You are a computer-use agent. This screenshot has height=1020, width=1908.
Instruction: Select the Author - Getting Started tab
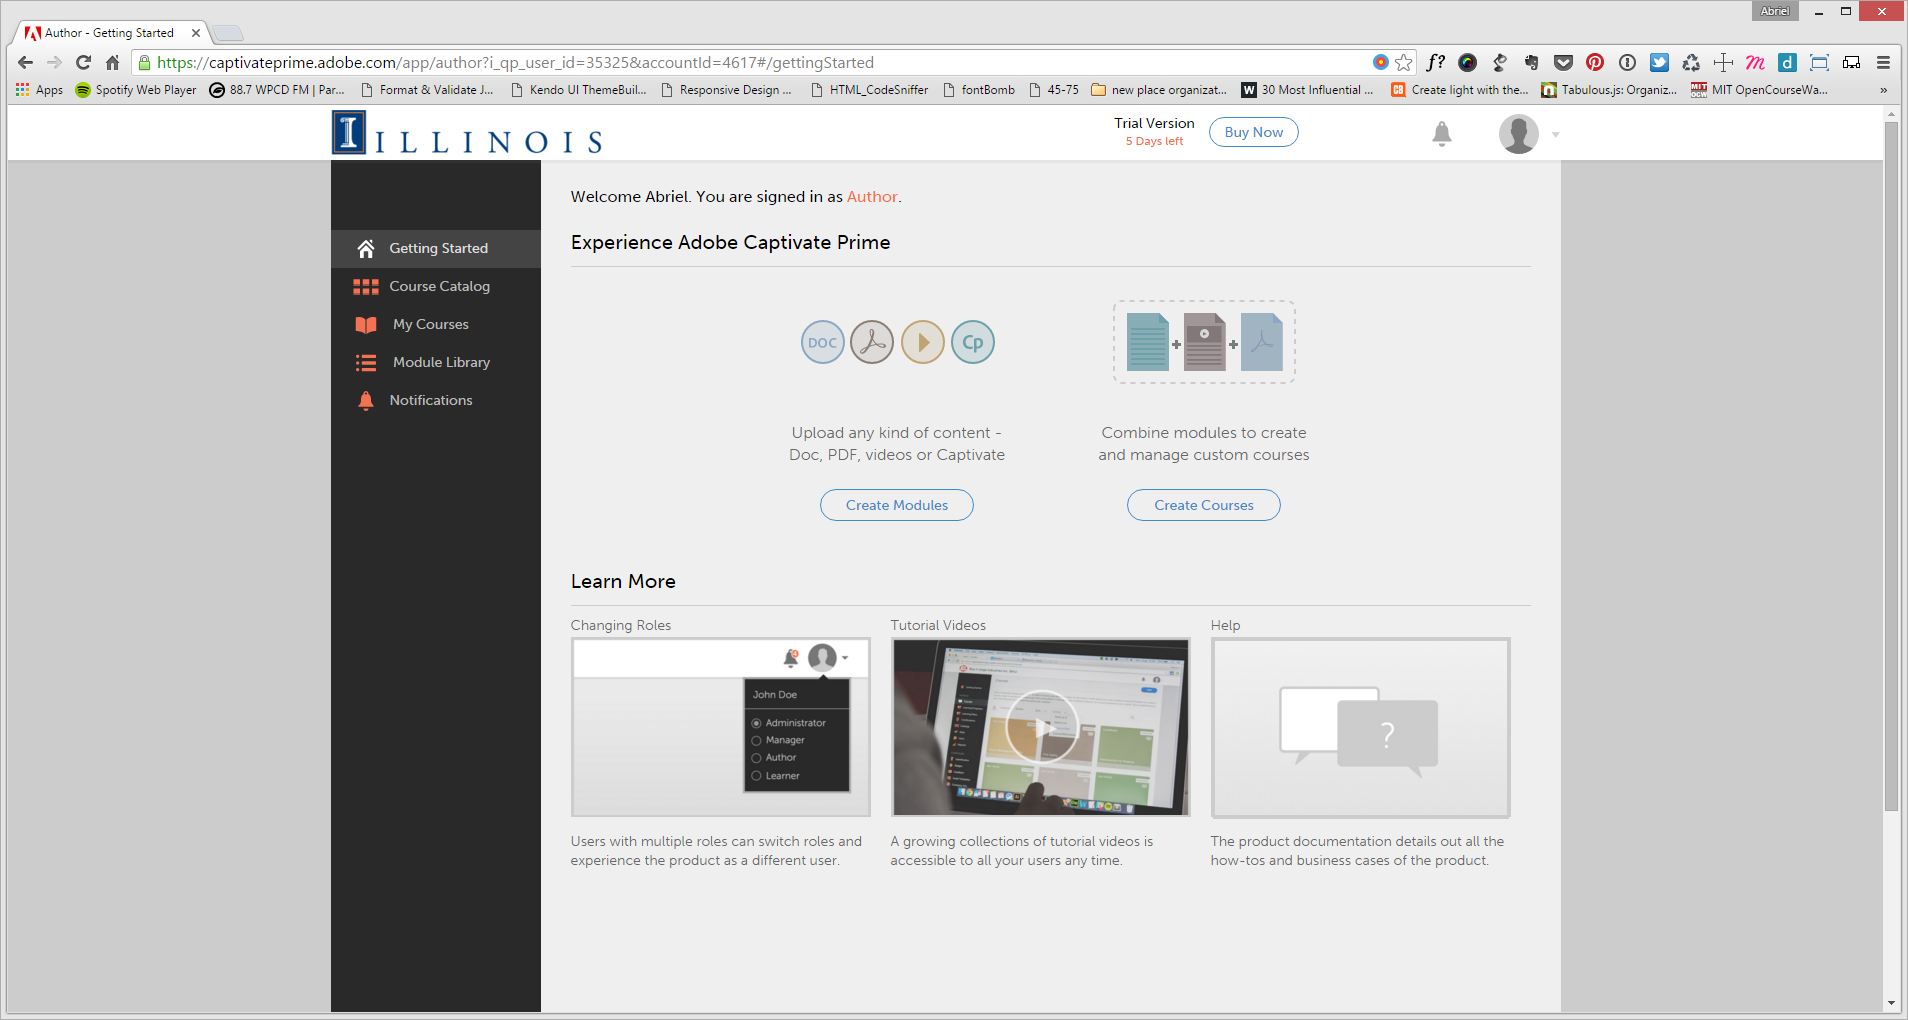108,33
